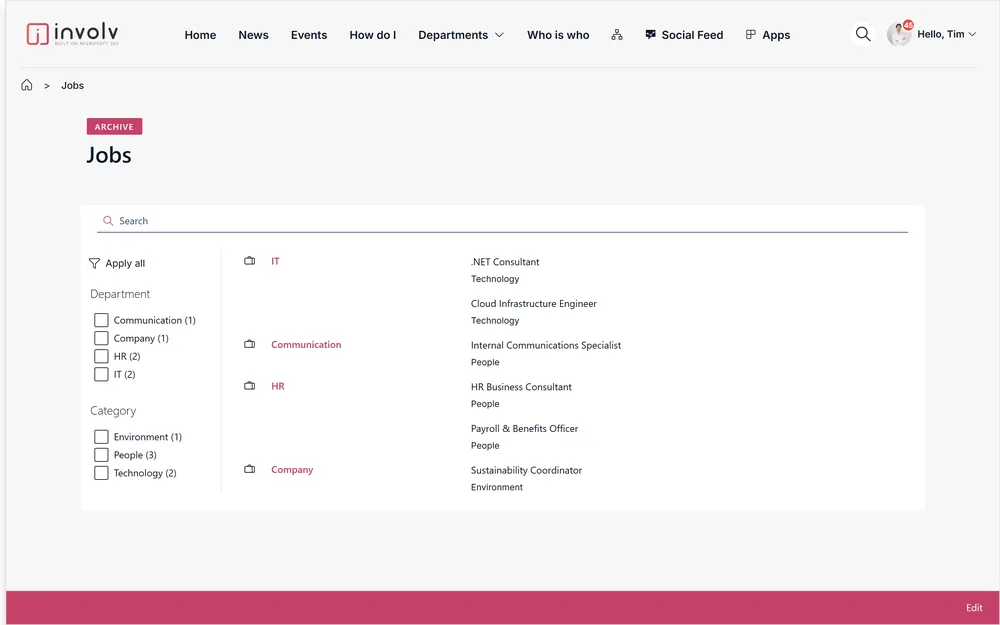Click the Edit link in footer

[x=974, y=608]
